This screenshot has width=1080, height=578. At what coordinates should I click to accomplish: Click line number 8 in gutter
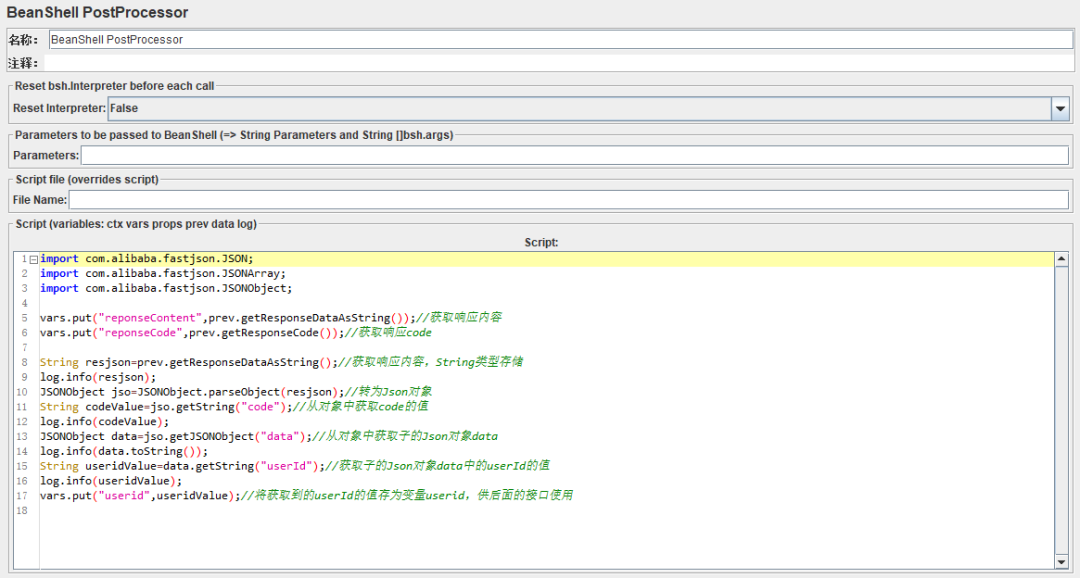point(22,362)
